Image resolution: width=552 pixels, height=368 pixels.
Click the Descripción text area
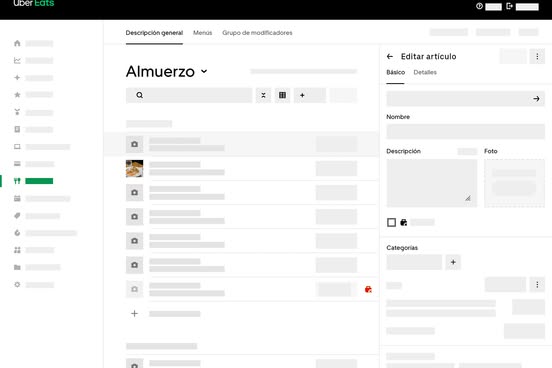(x=432, y=183)
